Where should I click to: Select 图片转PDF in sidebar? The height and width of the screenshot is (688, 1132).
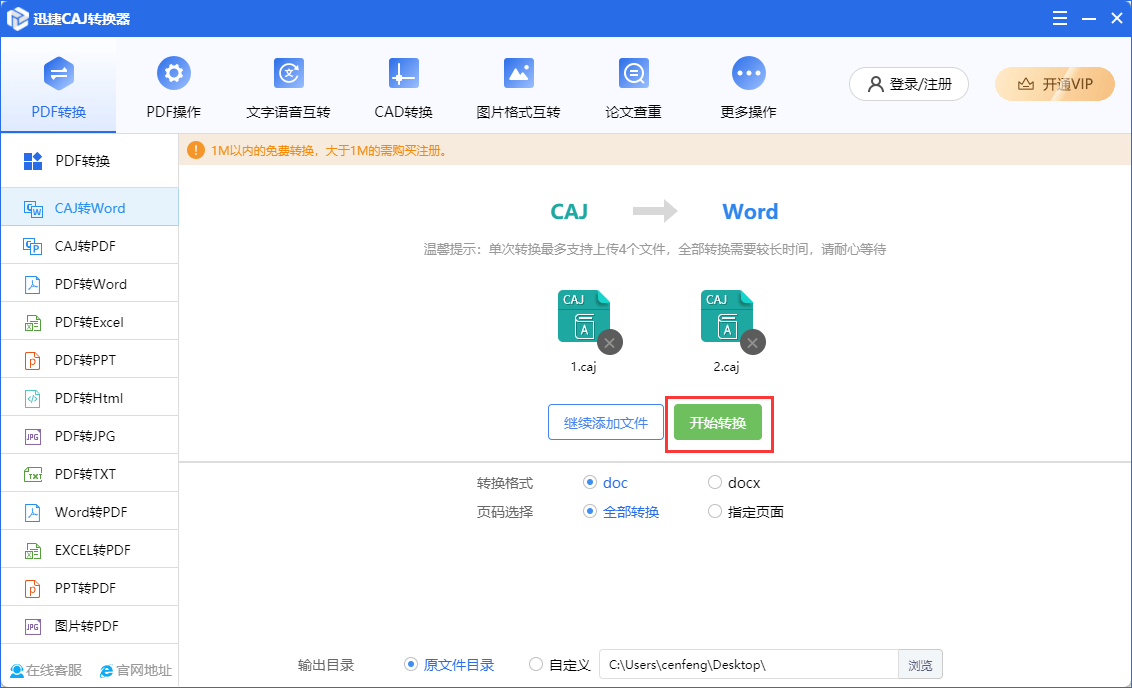(x=90, y=626)
